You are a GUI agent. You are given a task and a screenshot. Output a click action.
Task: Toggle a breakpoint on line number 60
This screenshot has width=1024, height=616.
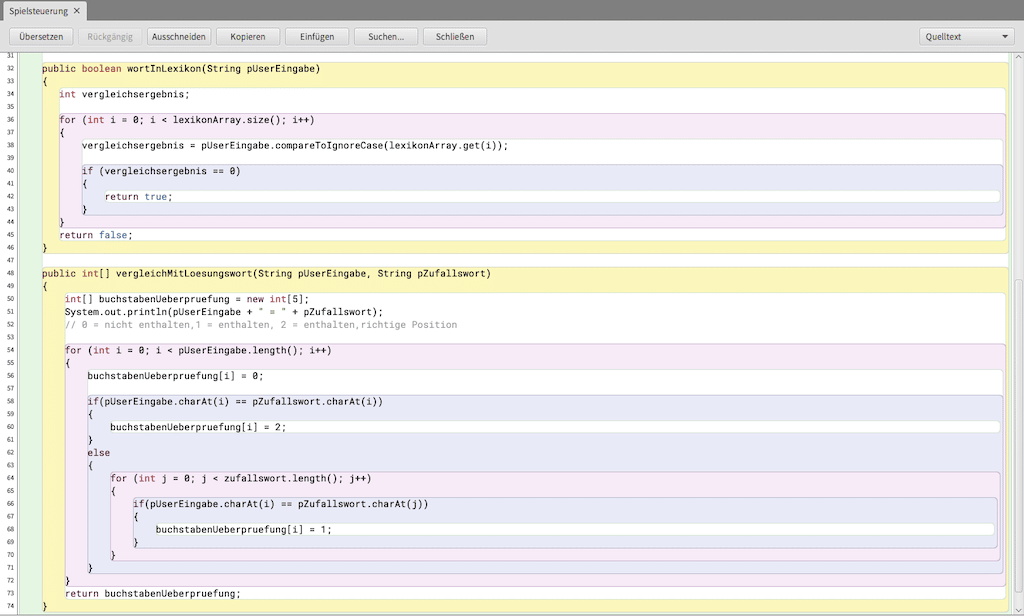point(10,427)
